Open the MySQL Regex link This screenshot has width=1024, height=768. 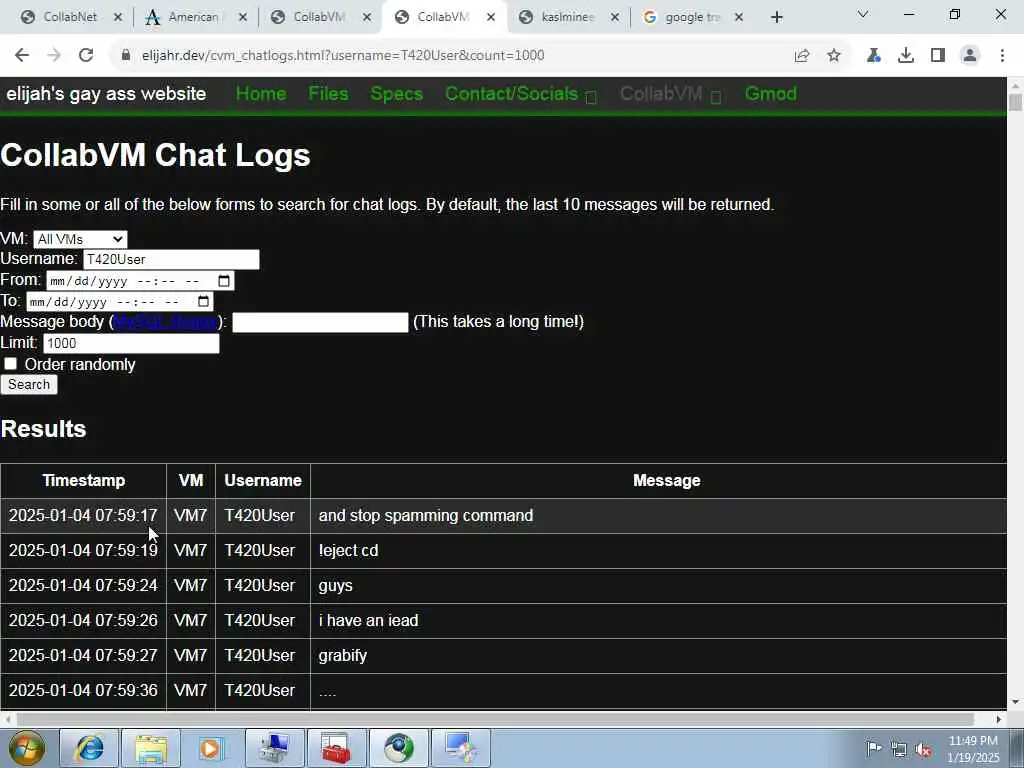(x=166, y=322)
